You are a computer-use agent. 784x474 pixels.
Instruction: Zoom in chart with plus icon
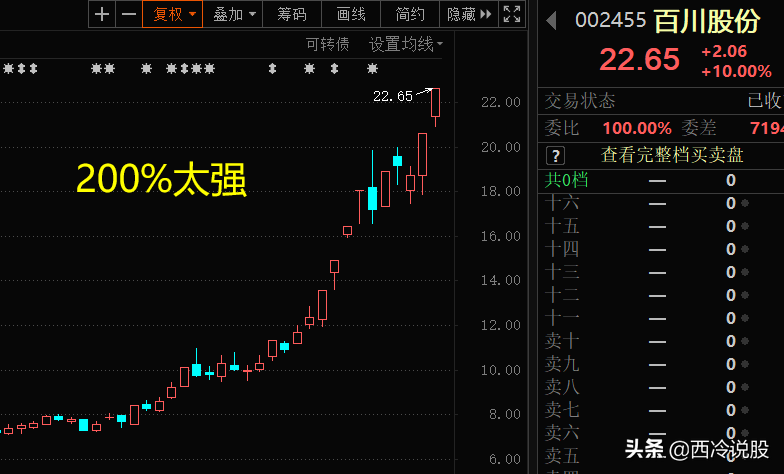102,14
